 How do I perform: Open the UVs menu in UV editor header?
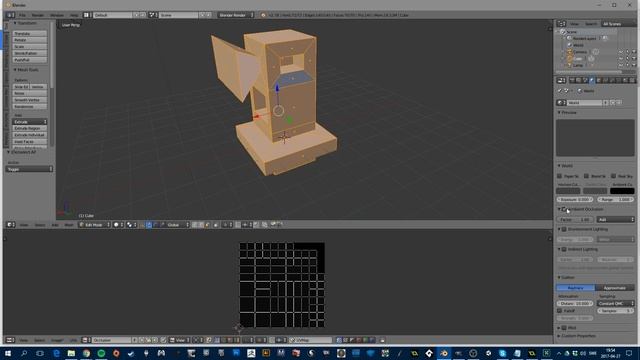tap(73, 340)
